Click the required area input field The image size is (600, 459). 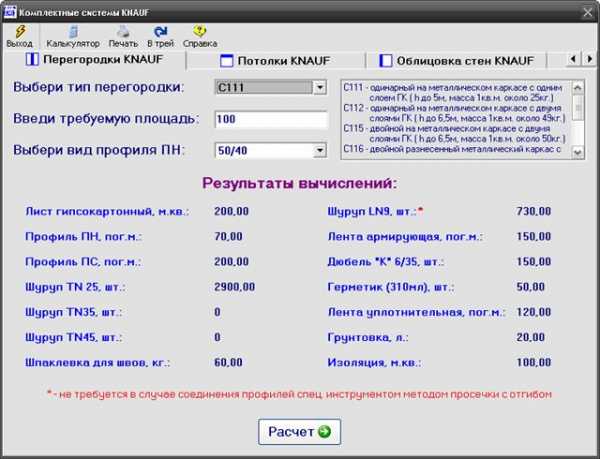pos(271,119)
